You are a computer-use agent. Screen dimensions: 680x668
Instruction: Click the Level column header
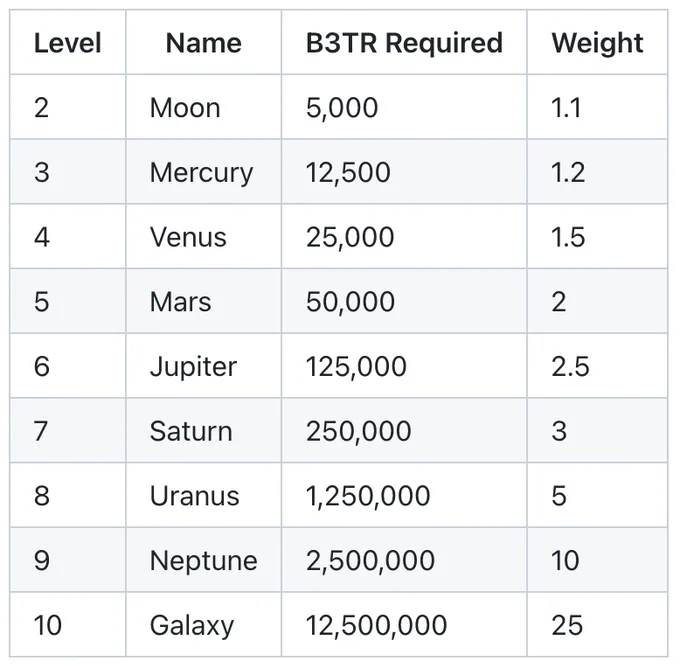click(x=68, y=43)
